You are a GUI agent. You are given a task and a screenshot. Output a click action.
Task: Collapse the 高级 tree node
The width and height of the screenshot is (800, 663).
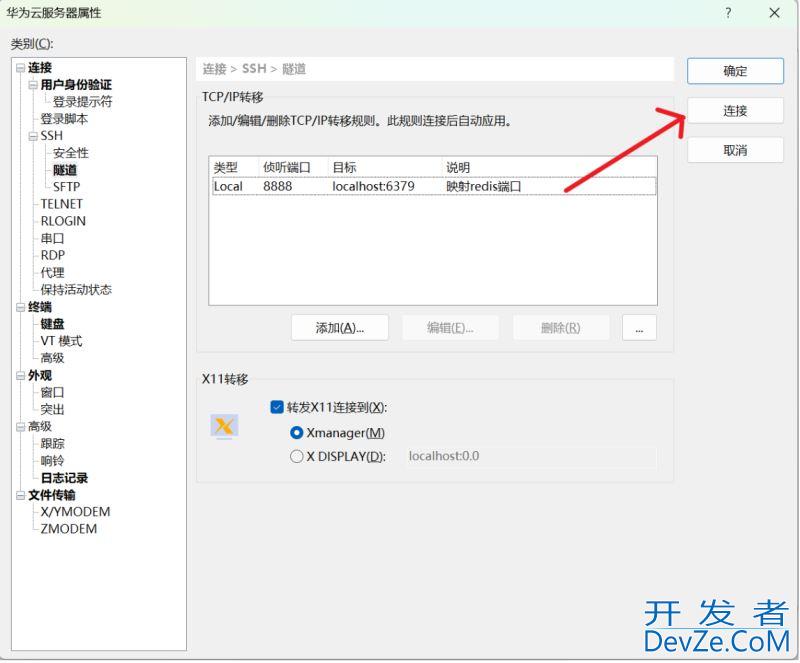pos(20,426)
